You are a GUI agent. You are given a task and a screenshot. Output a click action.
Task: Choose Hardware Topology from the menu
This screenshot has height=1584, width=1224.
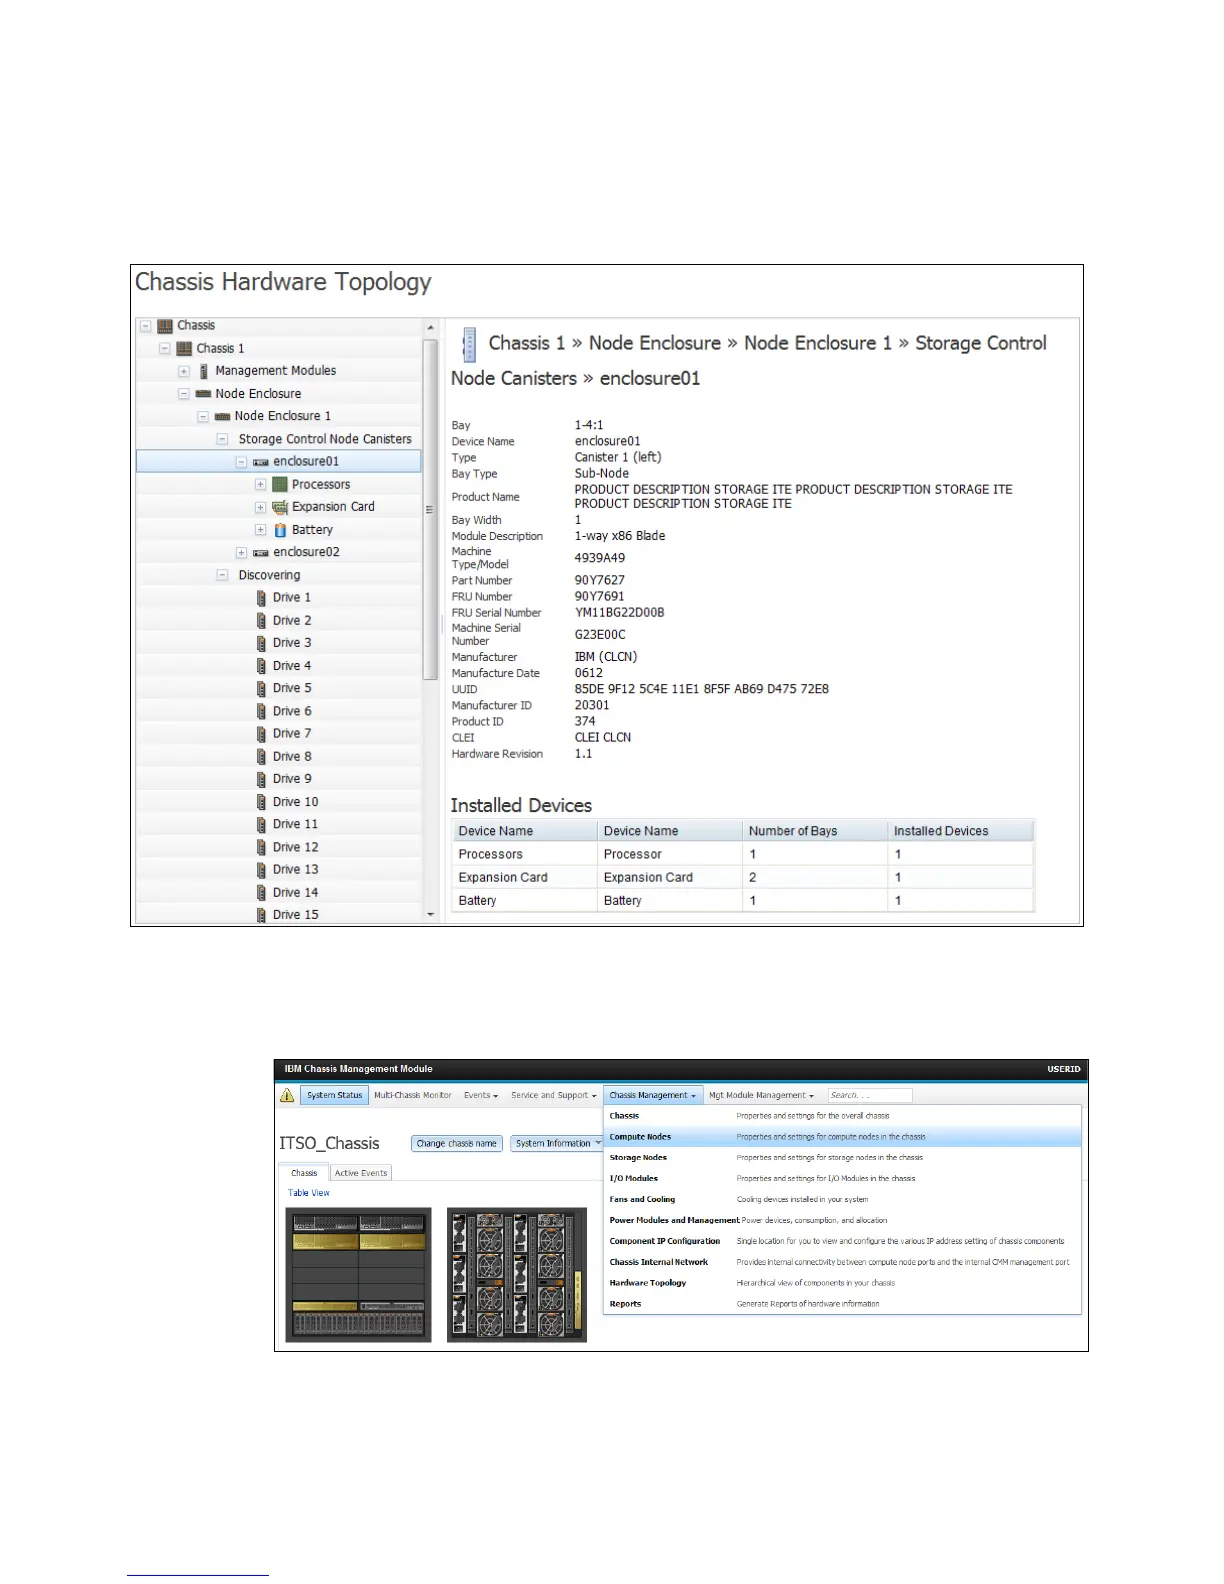point(843,1283)
